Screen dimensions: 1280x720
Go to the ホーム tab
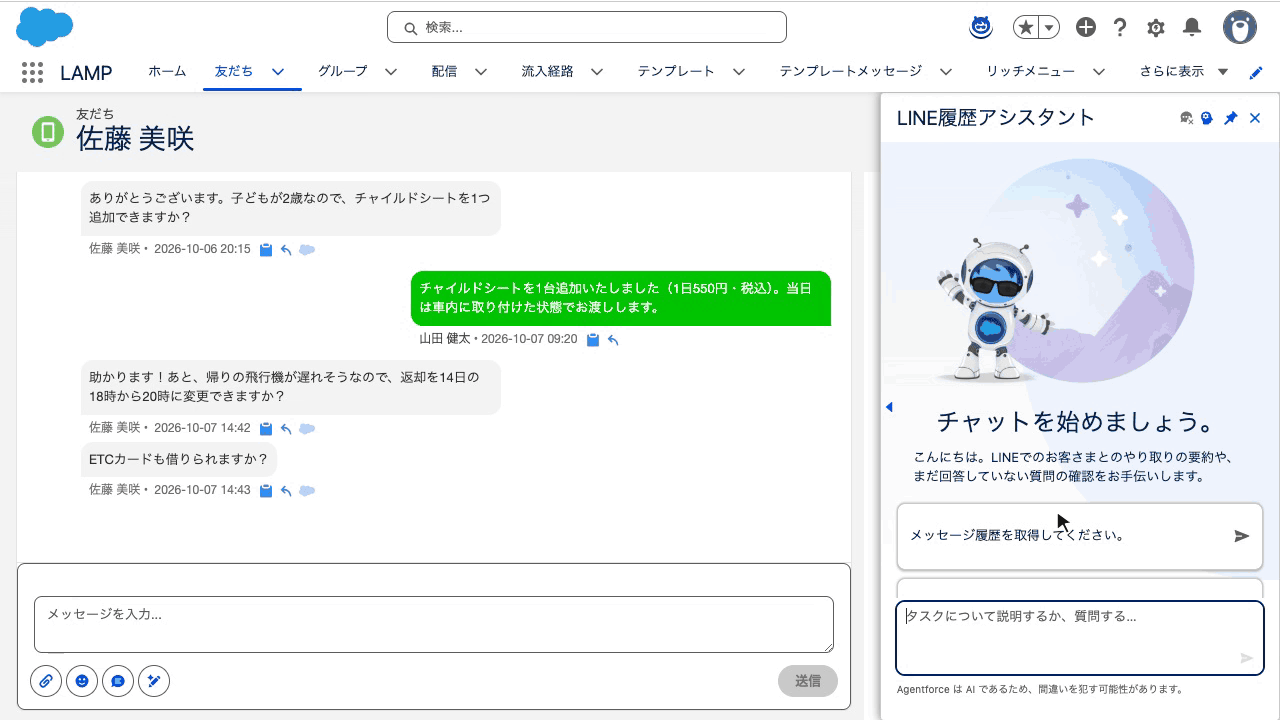tap(167, 71)
